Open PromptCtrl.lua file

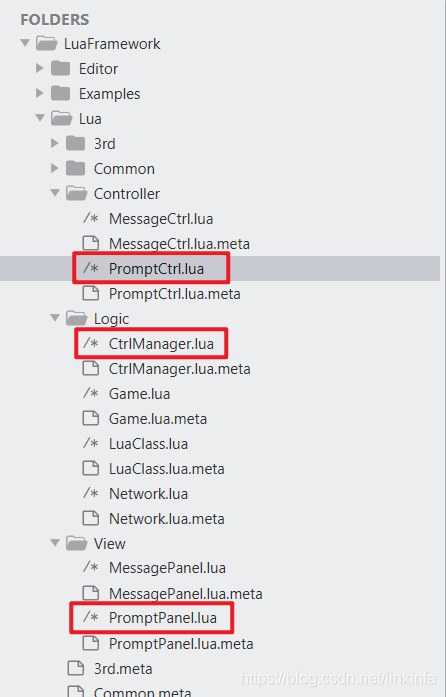pos(157,268)
